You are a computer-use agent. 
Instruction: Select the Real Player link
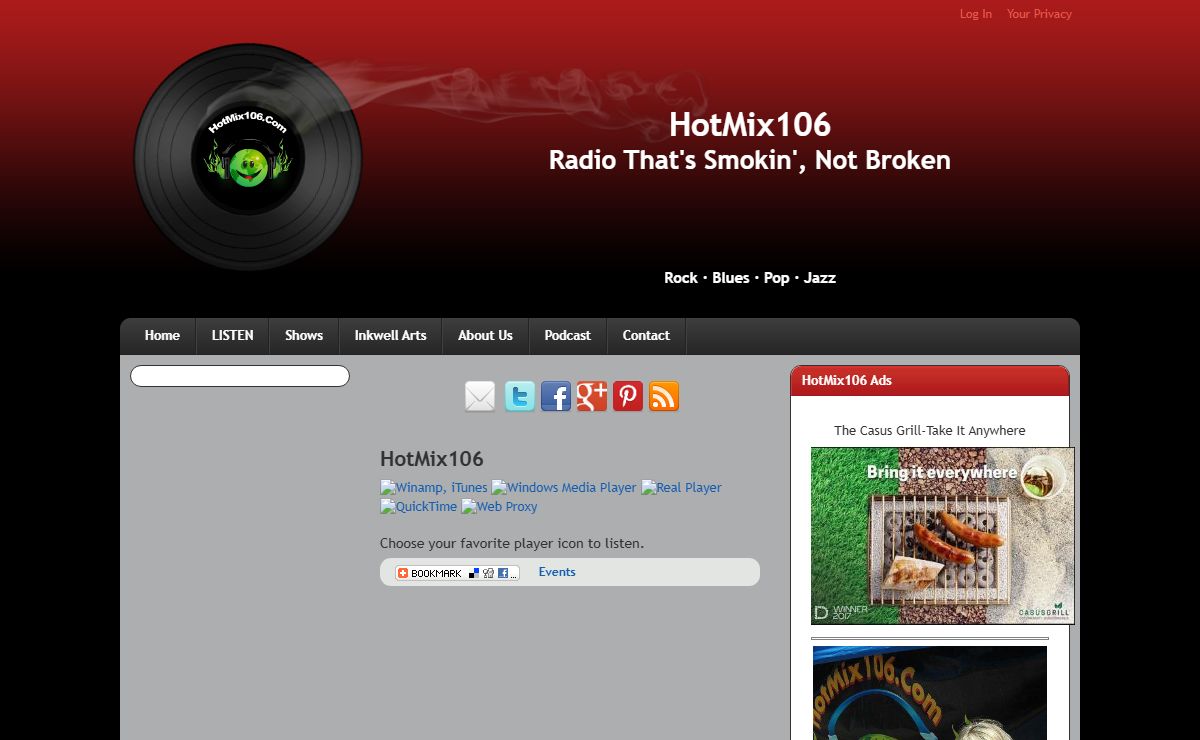point(681,488)
